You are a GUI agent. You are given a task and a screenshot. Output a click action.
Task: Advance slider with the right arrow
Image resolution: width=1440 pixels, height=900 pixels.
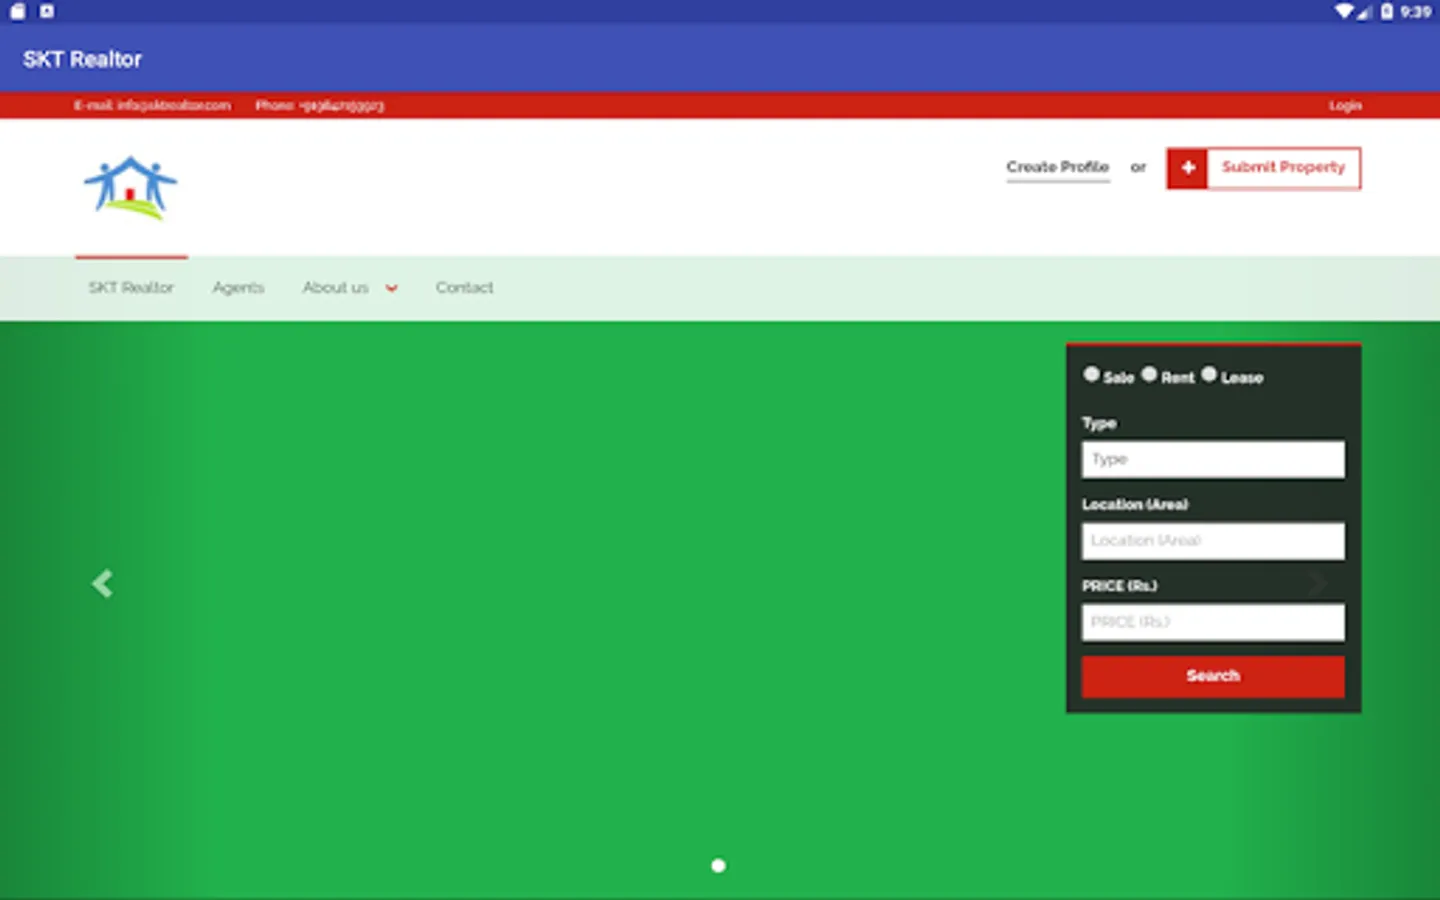[1318, 583]
